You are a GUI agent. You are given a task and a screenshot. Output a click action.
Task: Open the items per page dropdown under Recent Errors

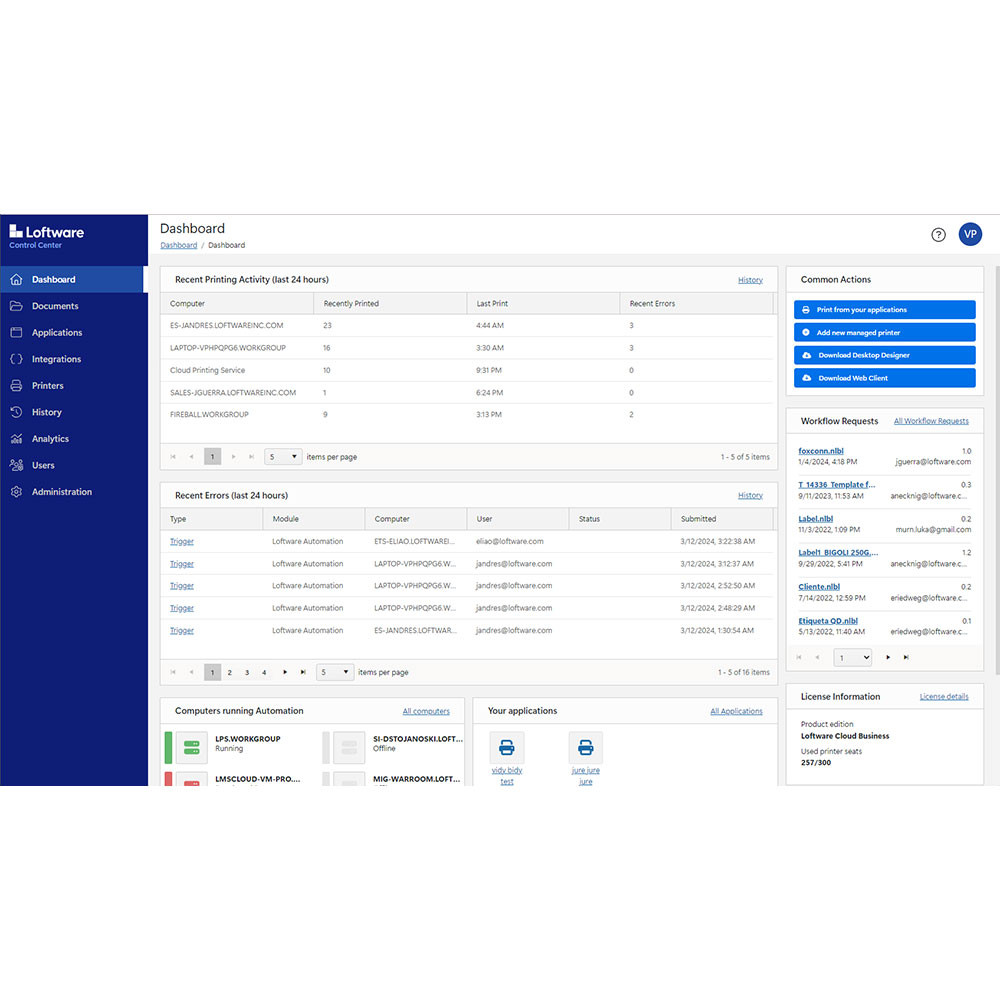334,672
